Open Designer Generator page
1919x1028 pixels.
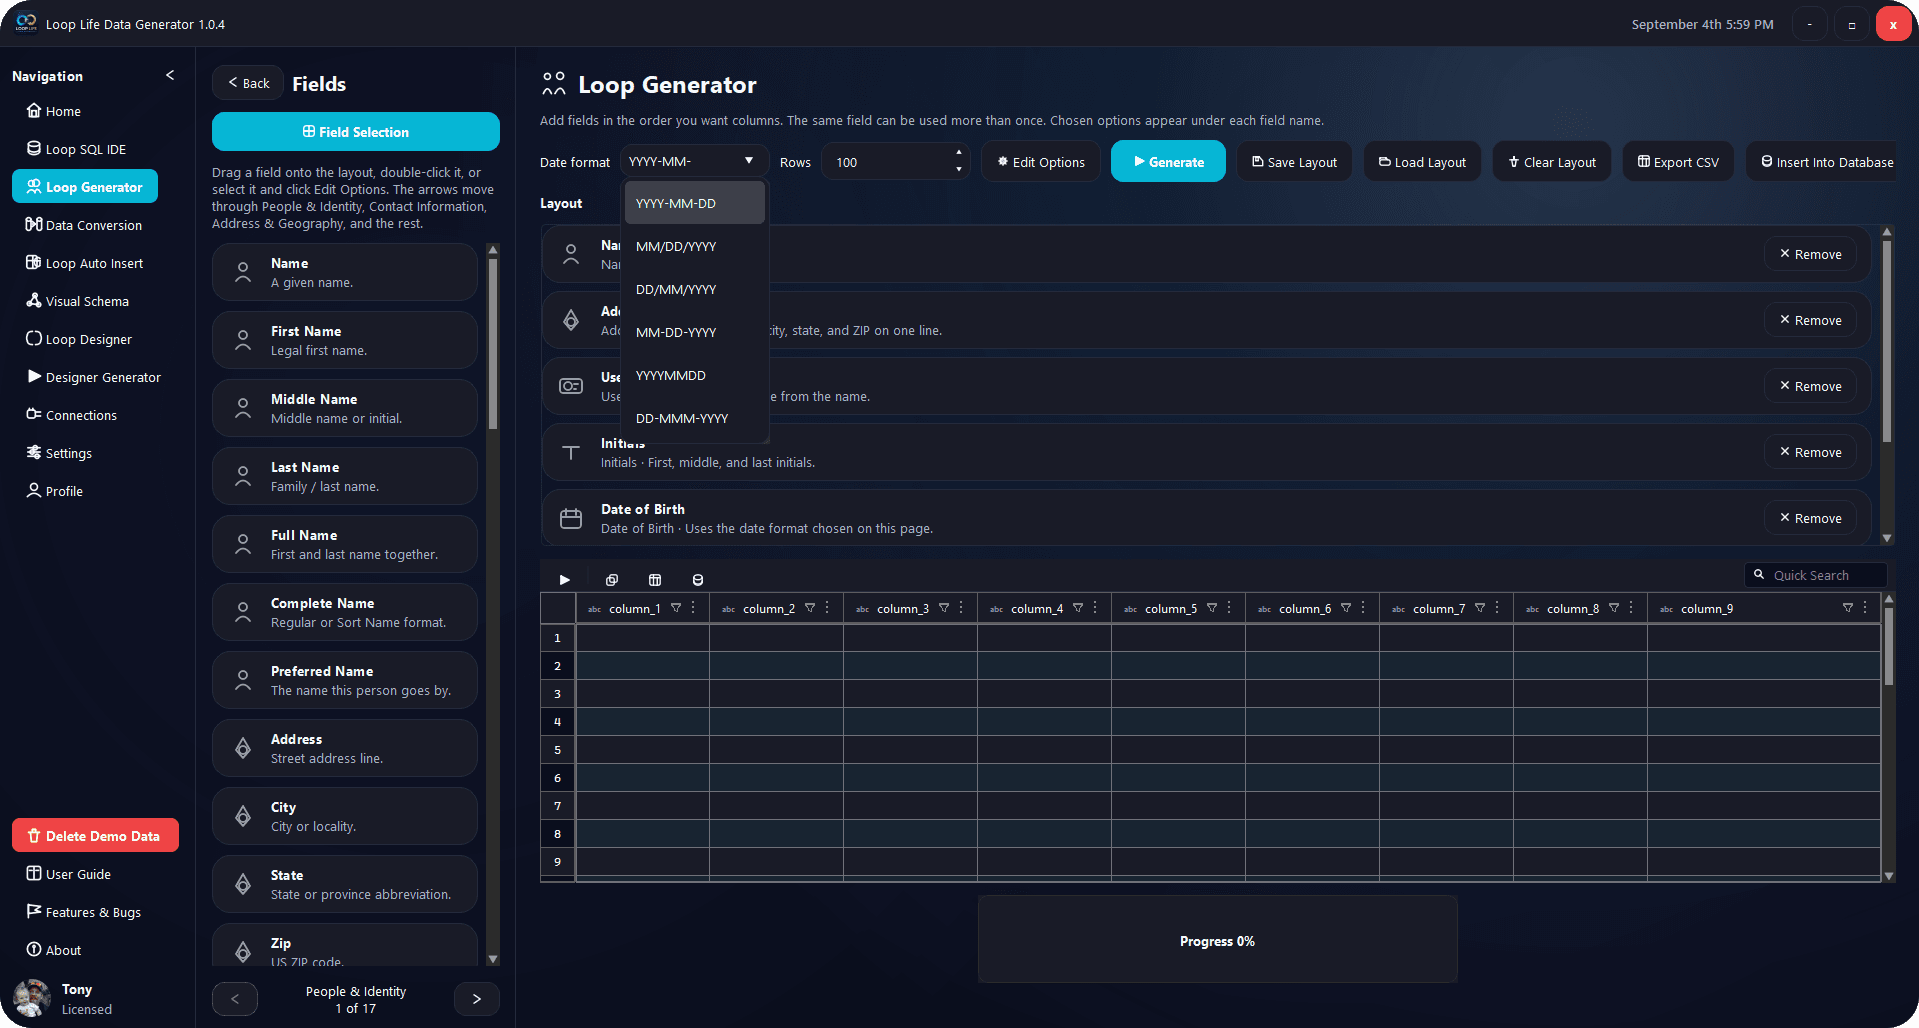pos(94,377)
